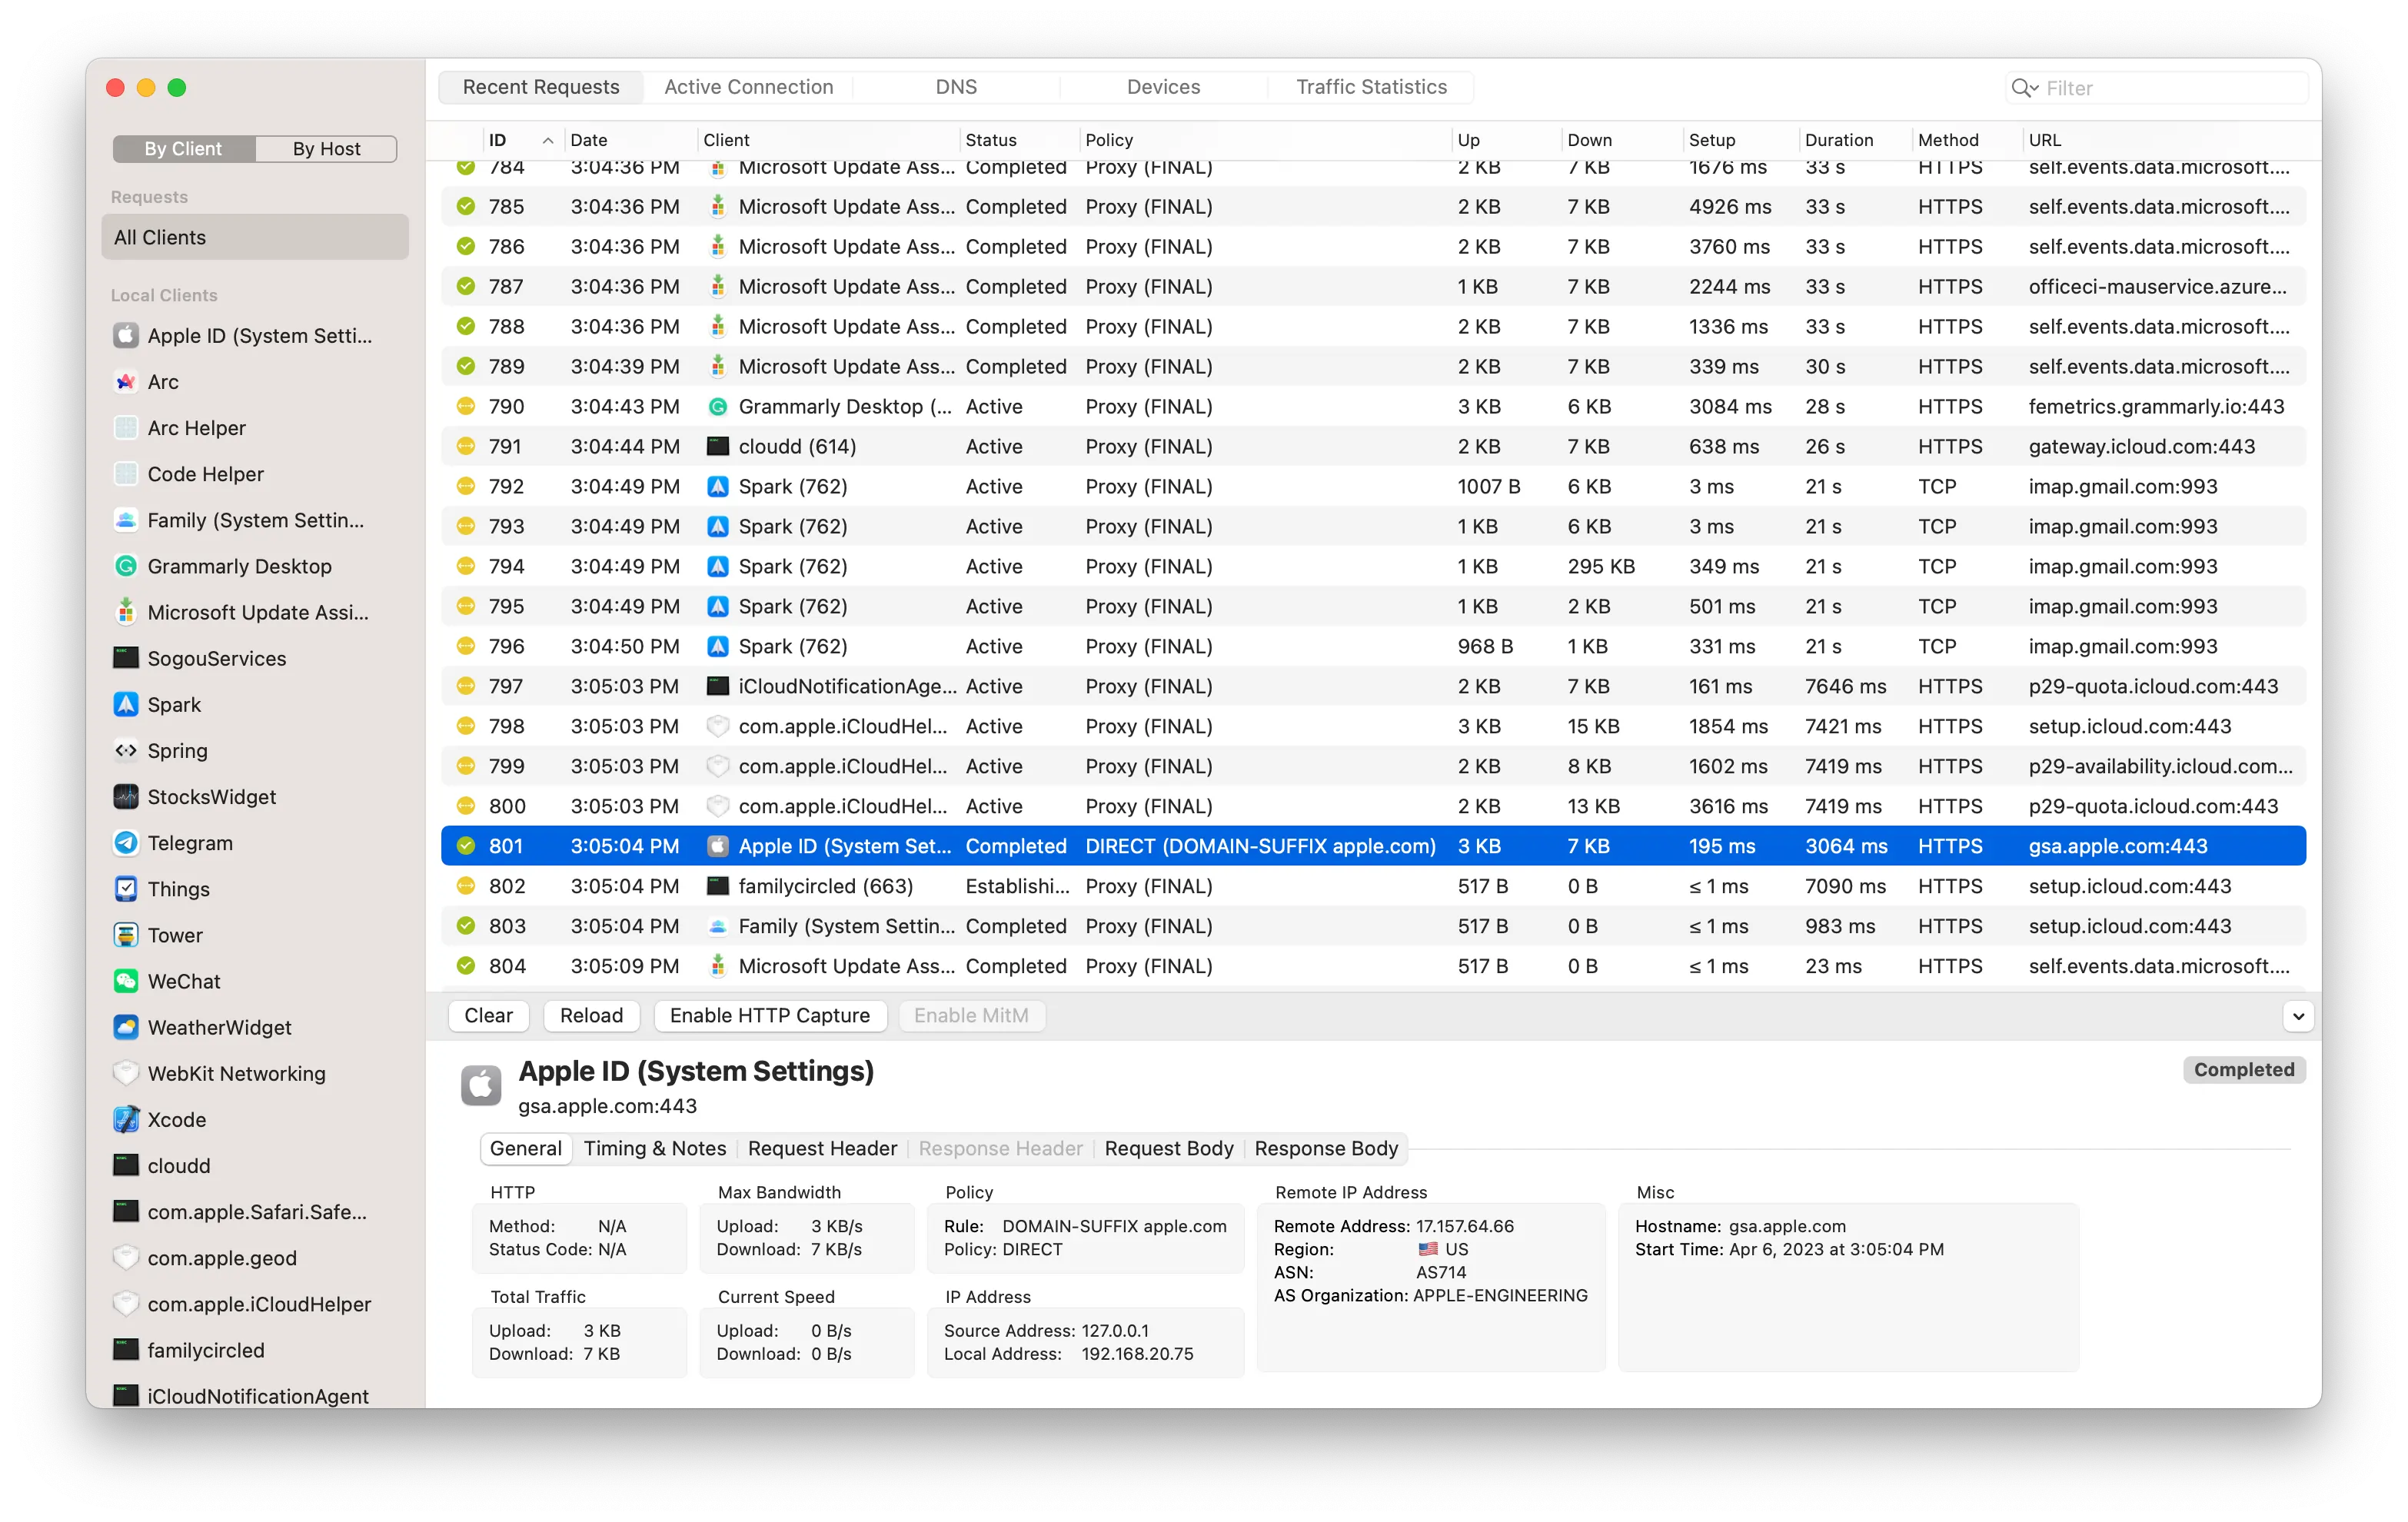
Task: Click Enable HTTP Capture button
Action: tap(769, 1015)
